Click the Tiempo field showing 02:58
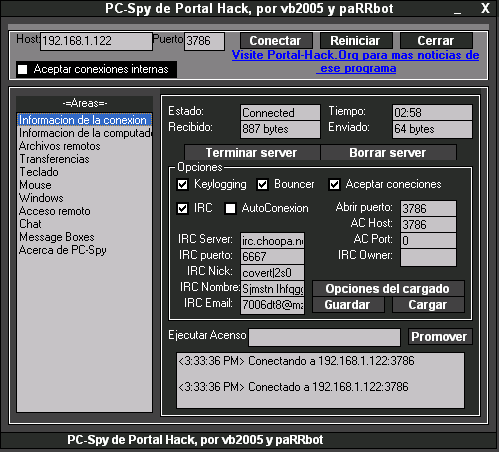499x452 pixels. (x=432, y=113)
